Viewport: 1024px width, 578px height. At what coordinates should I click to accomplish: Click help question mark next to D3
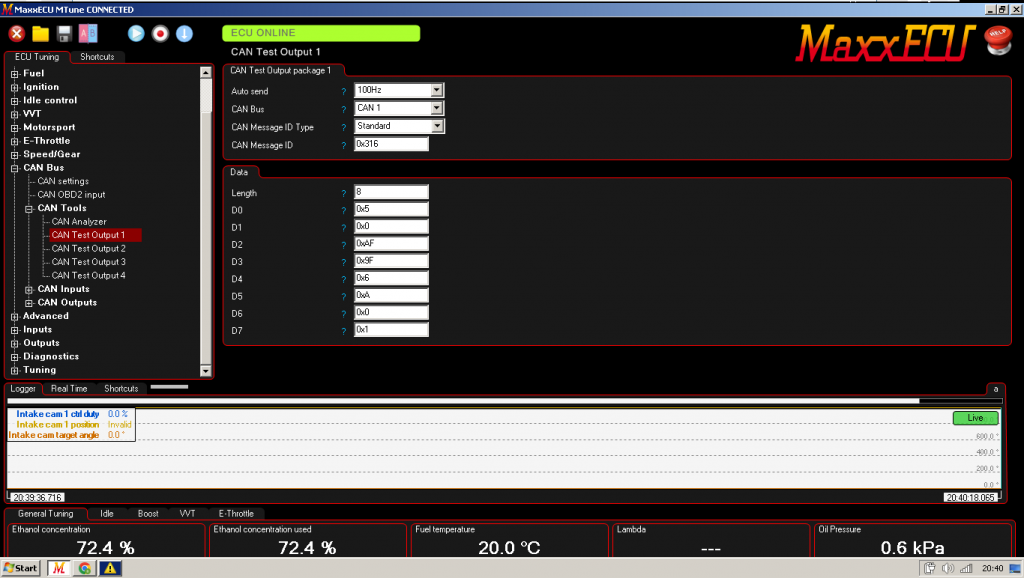coord(344,262)
